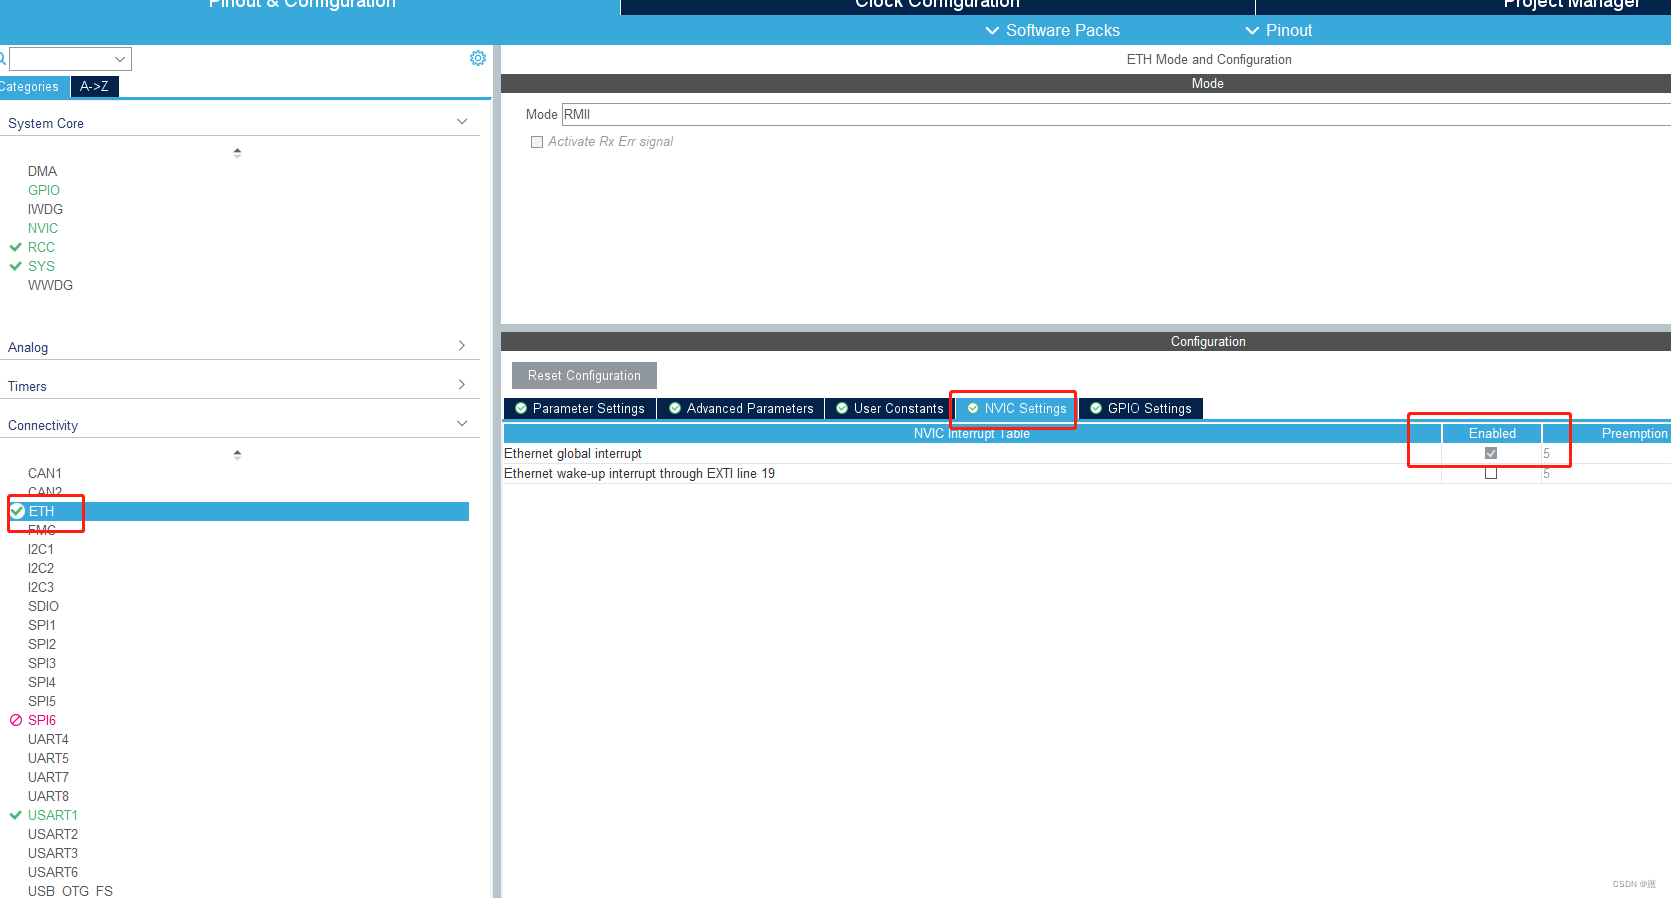Open the User Constants tab
Viewport: 1671px width, 898px height.
coord(889,408)
